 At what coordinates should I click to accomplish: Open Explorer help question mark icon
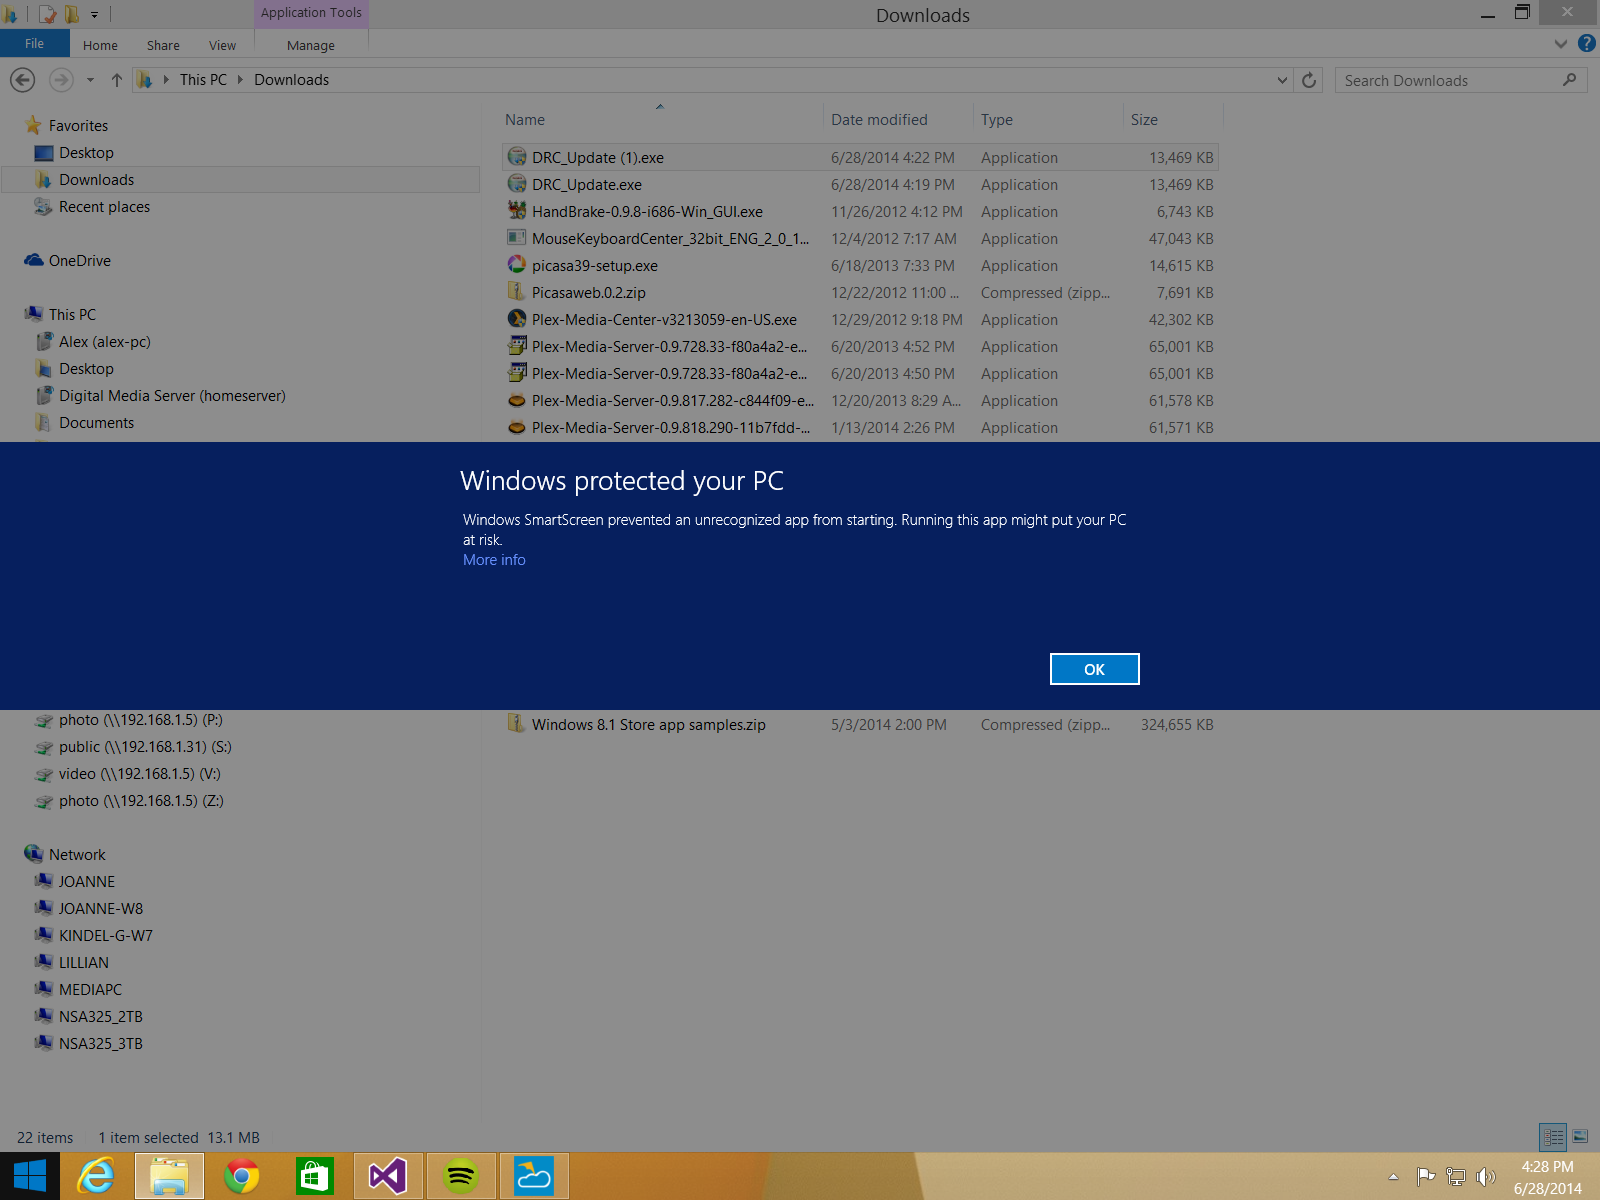coord(1586,43)
